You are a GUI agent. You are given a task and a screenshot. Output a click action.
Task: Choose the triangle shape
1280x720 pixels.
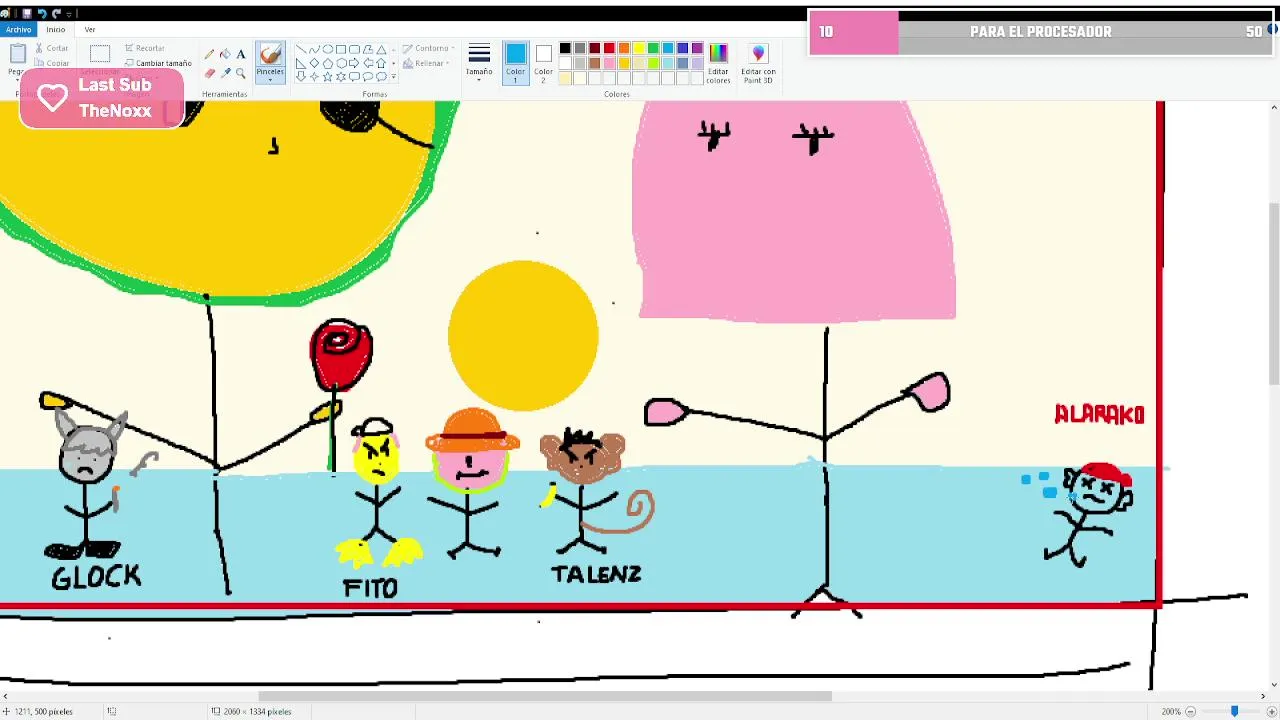coord(381,49)
